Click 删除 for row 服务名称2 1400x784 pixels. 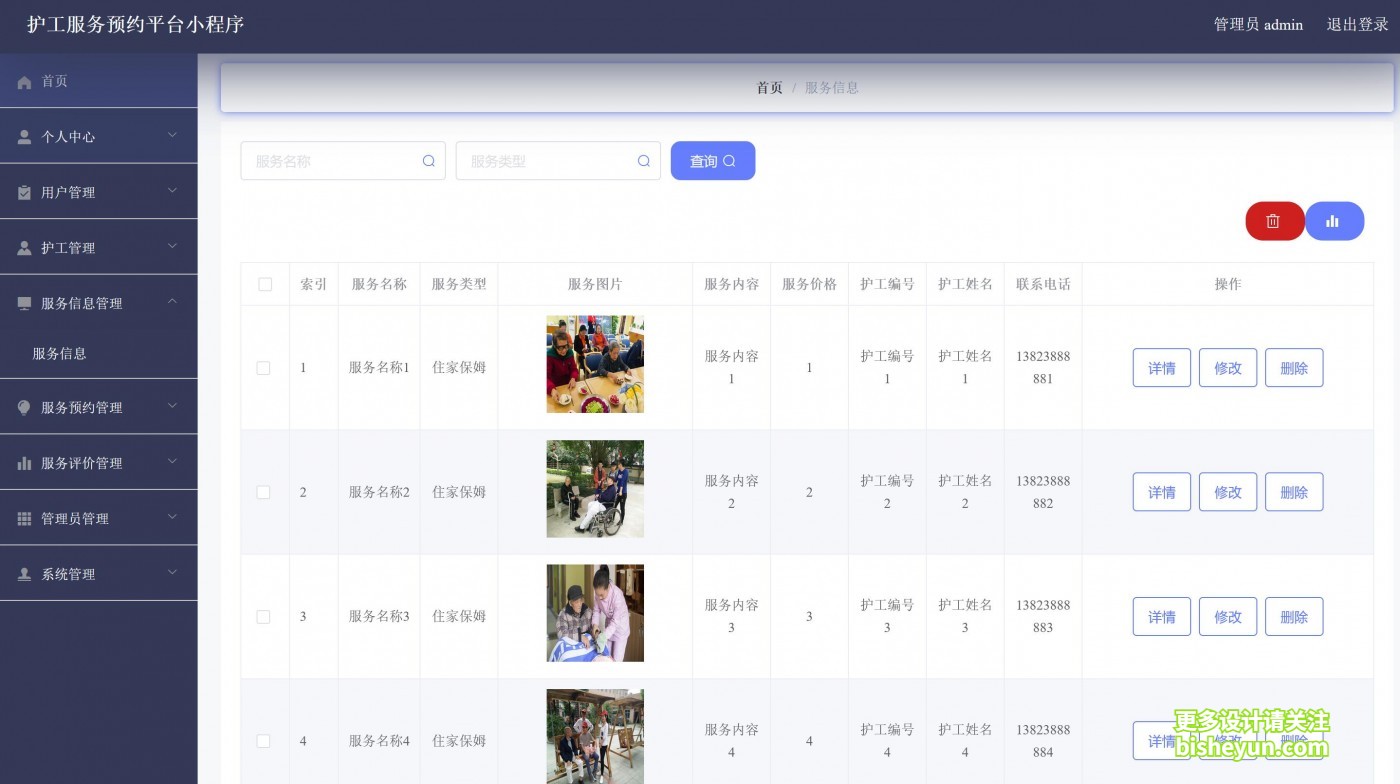click(1294, 492)
